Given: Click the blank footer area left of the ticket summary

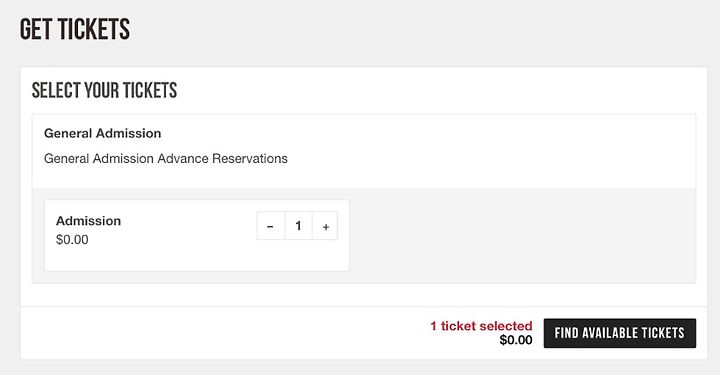Looking at the screenshot, I should pyautogui.click(x=220, y=333).
